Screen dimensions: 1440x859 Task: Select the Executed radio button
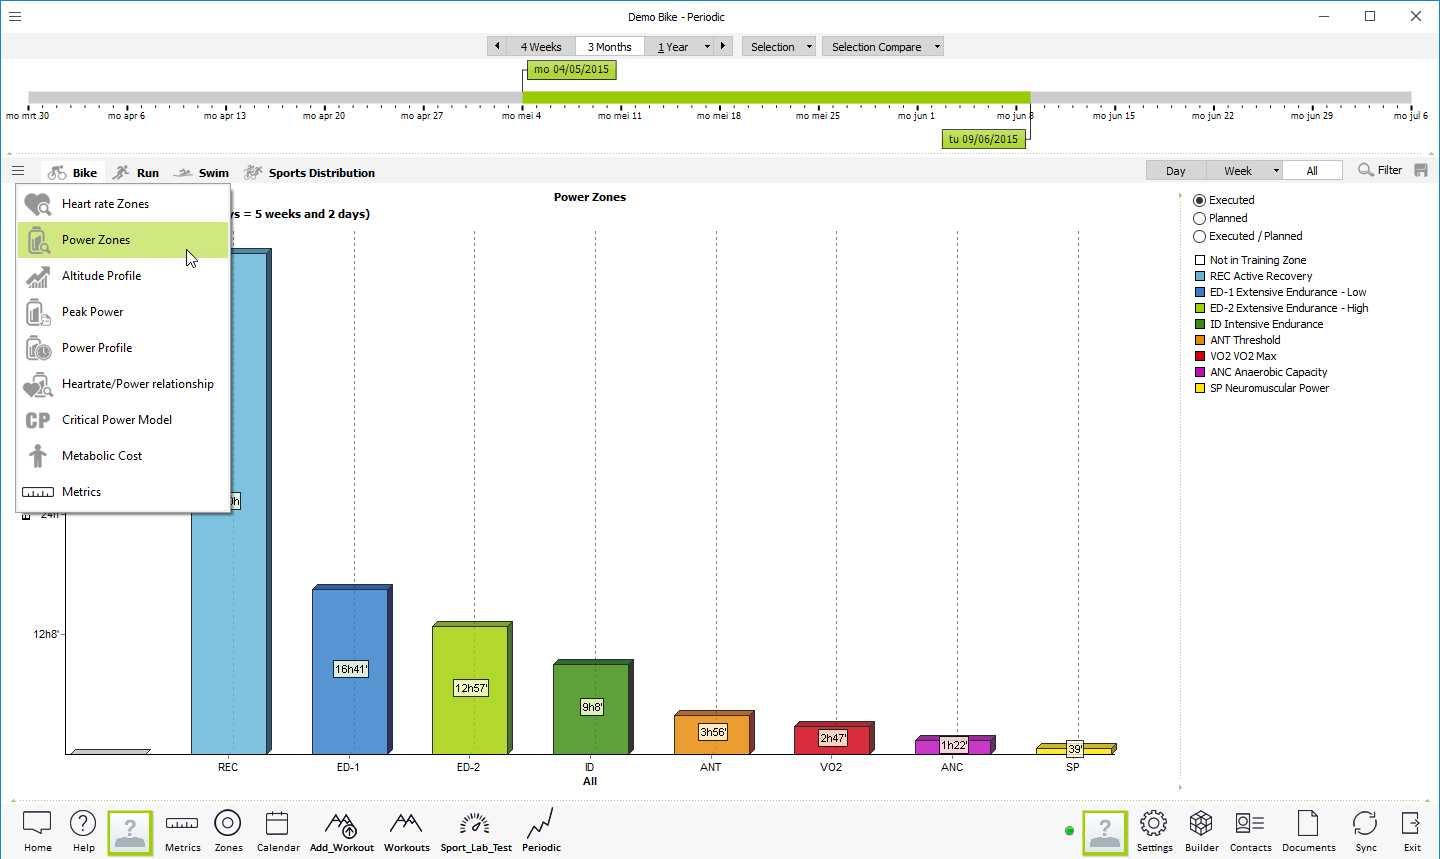(x=1200, y=200)
